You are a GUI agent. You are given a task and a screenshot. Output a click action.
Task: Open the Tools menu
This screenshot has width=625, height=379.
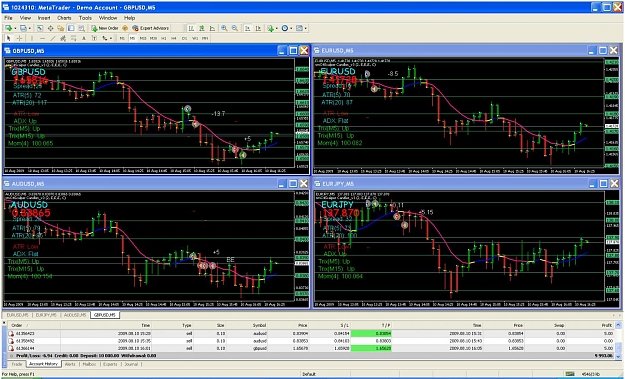[x=85, y=18]
